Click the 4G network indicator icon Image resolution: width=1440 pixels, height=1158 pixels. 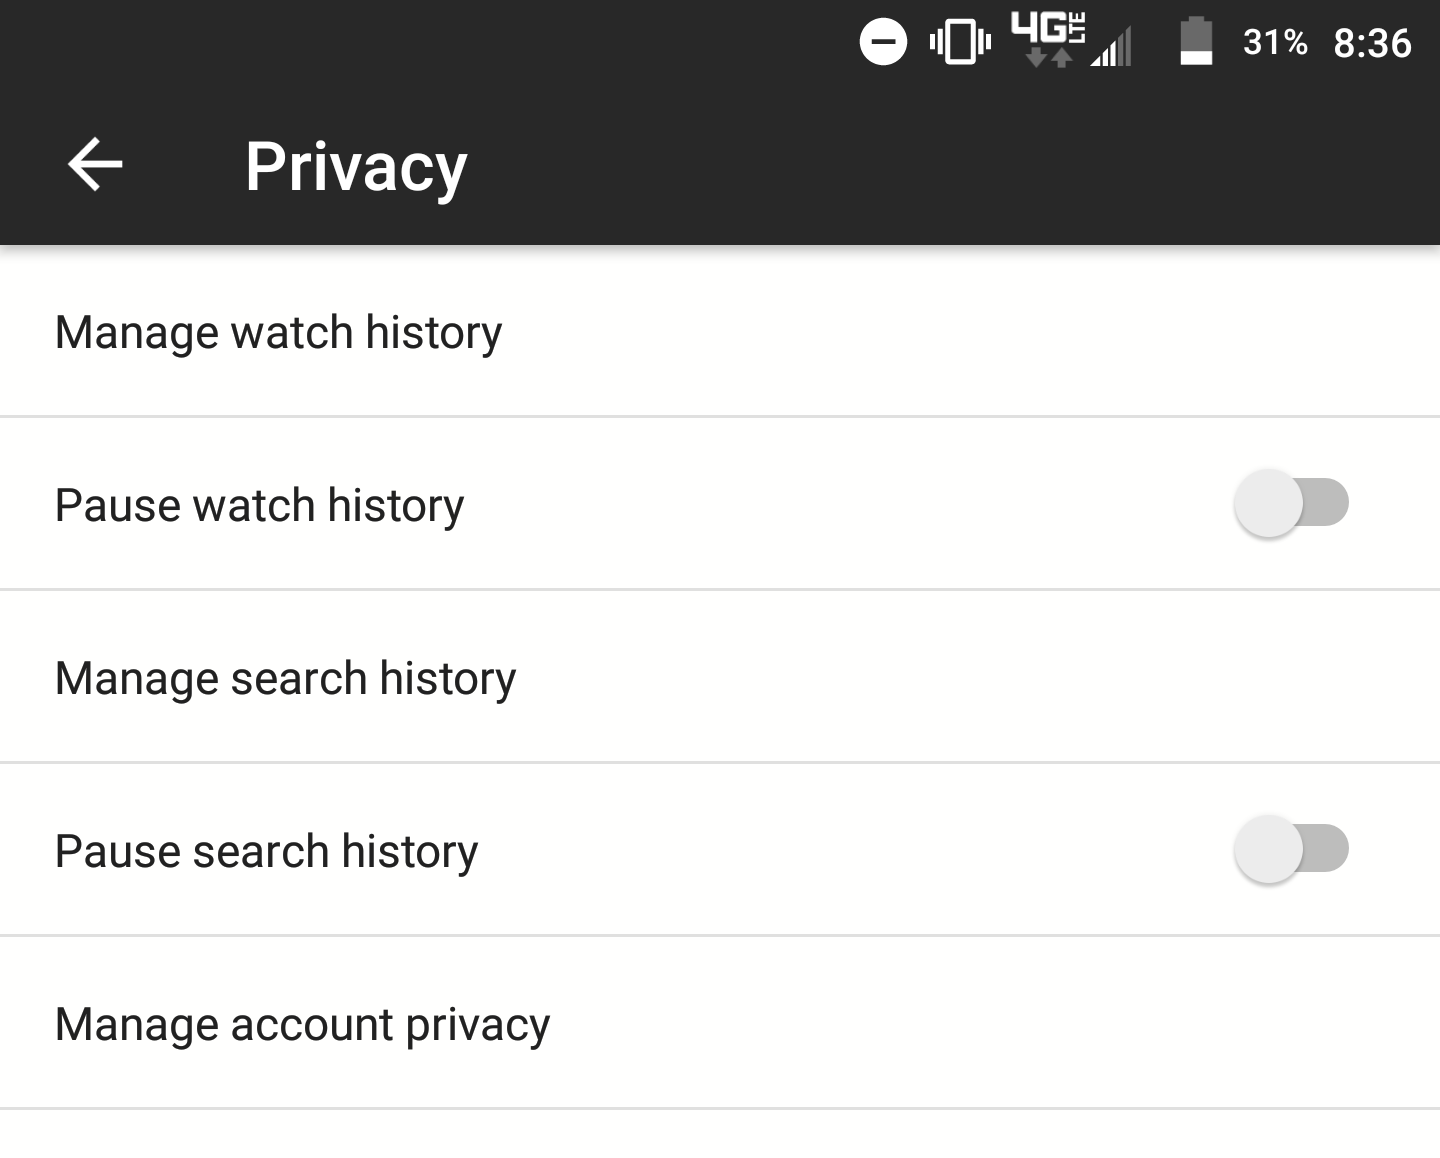coord(1038,27)
